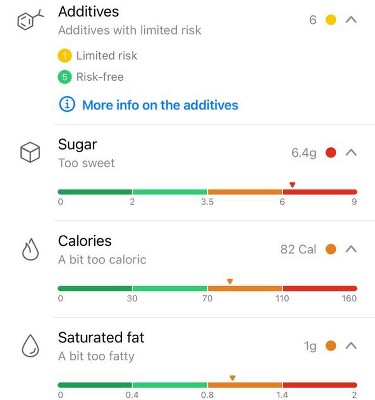Open More info on the additives
375x400 pixels.
pyautogui.click(x=160, y=105)
